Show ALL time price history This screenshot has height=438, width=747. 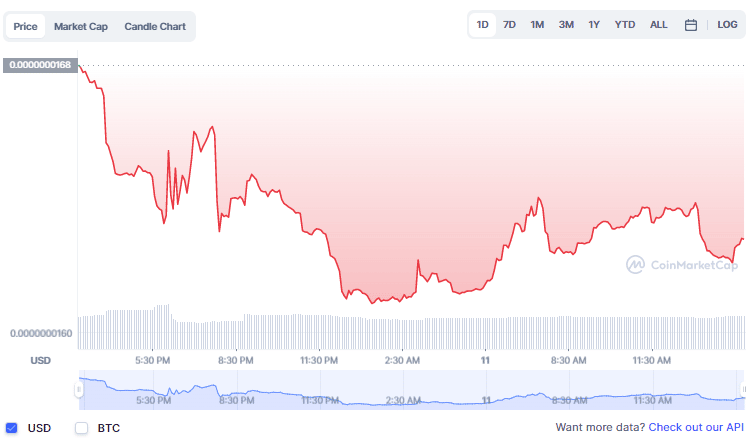(659, 25)
